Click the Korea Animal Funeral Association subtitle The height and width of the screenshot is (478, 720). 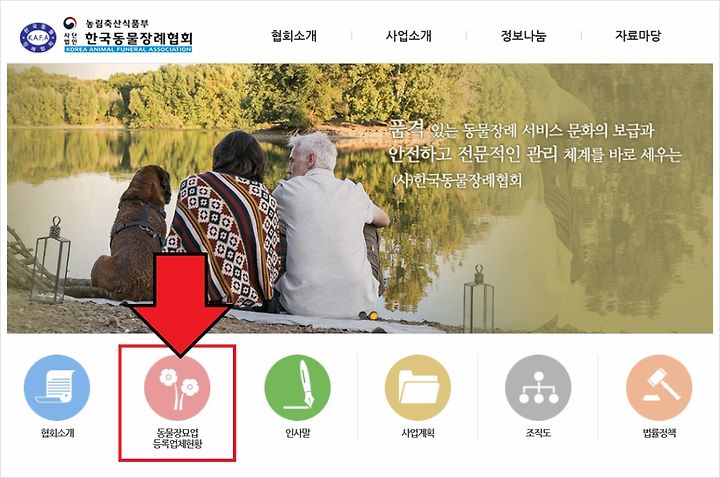(x=128, y=49)
